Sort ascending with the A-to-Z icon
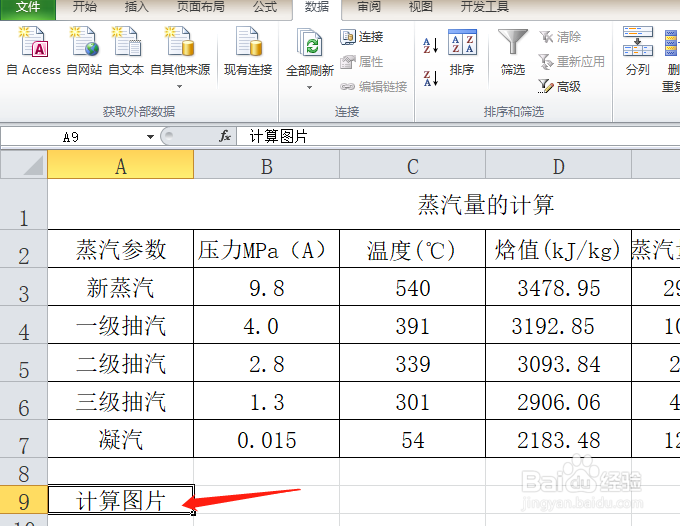This screenshot has height=526, width=680. (x=431, y=45)
